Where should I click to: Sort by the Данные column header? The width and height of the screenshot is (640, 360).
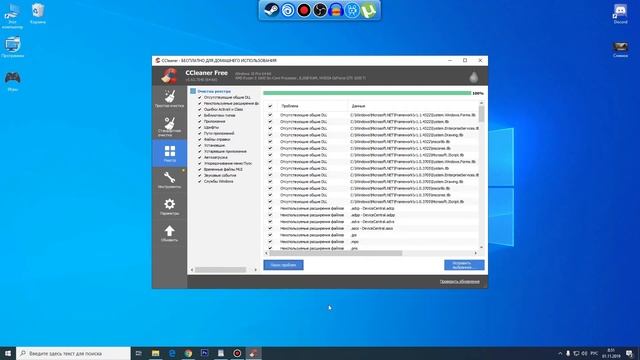(413, 106)
